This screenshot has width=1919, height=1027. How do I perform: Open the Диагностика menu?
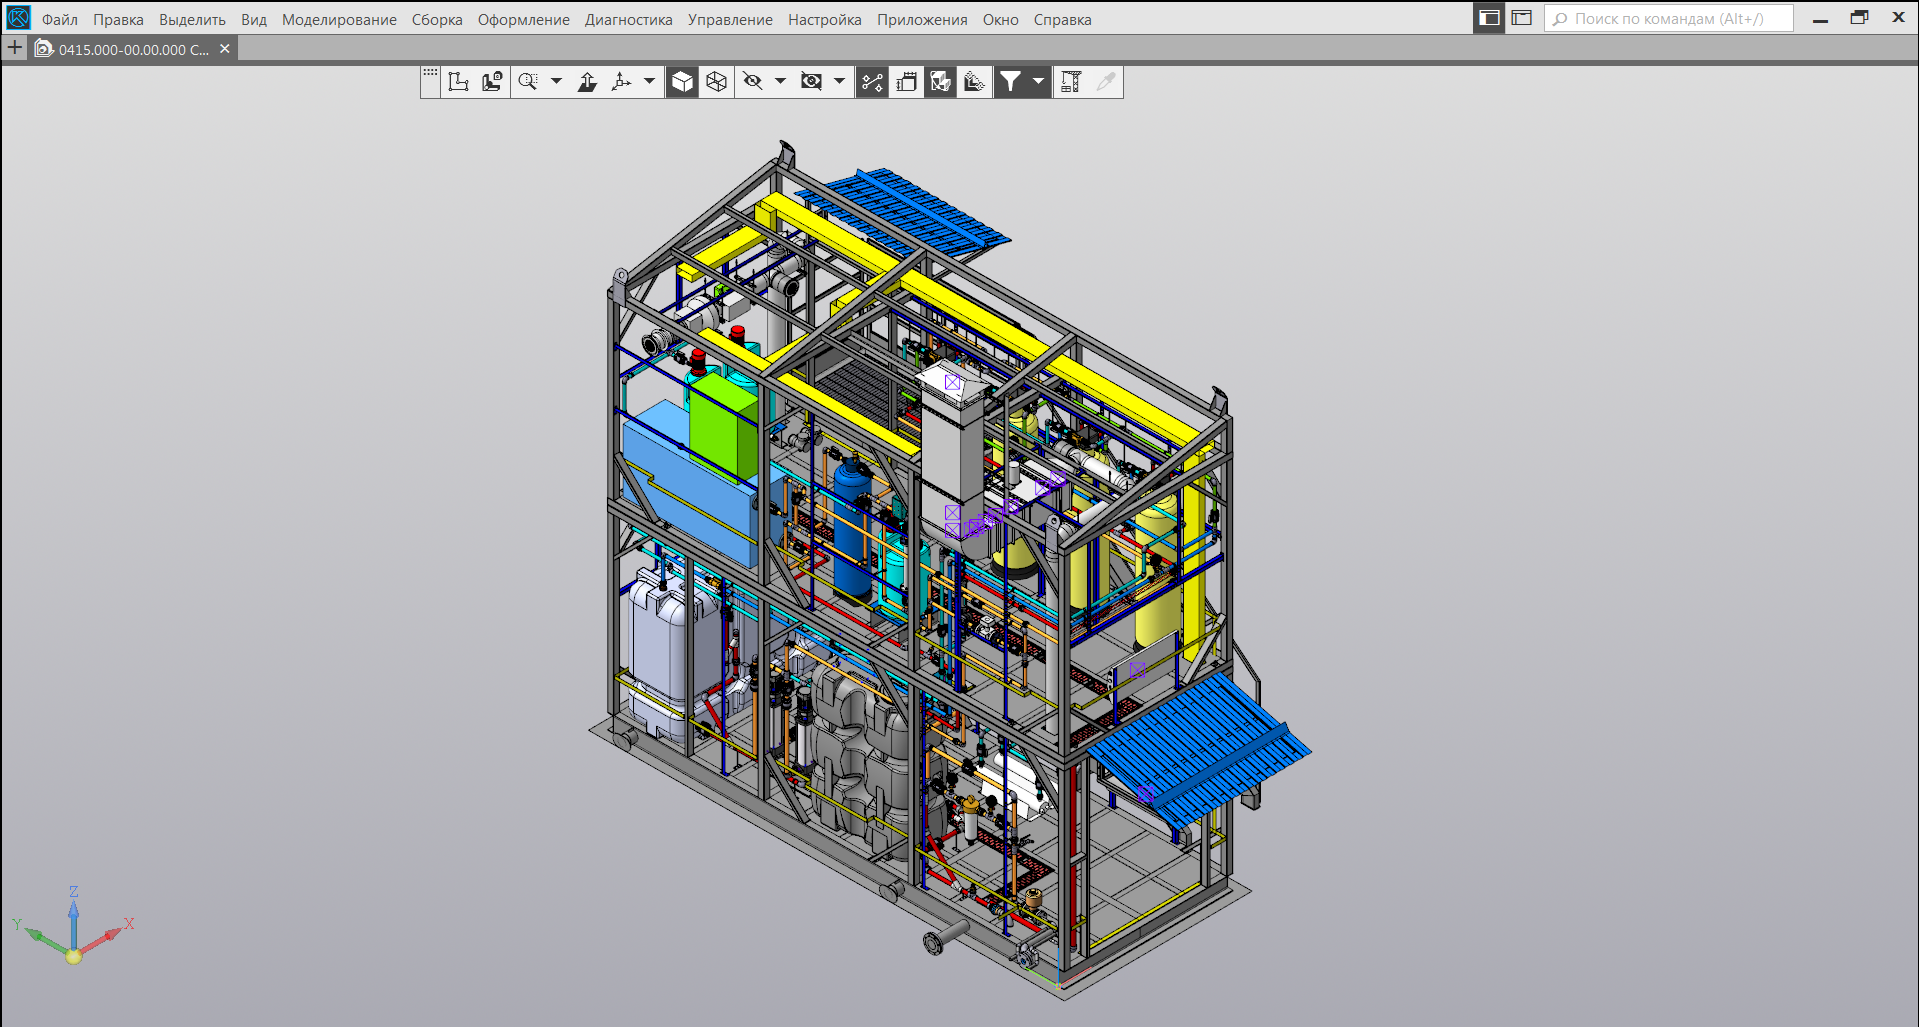click(628, 20)
